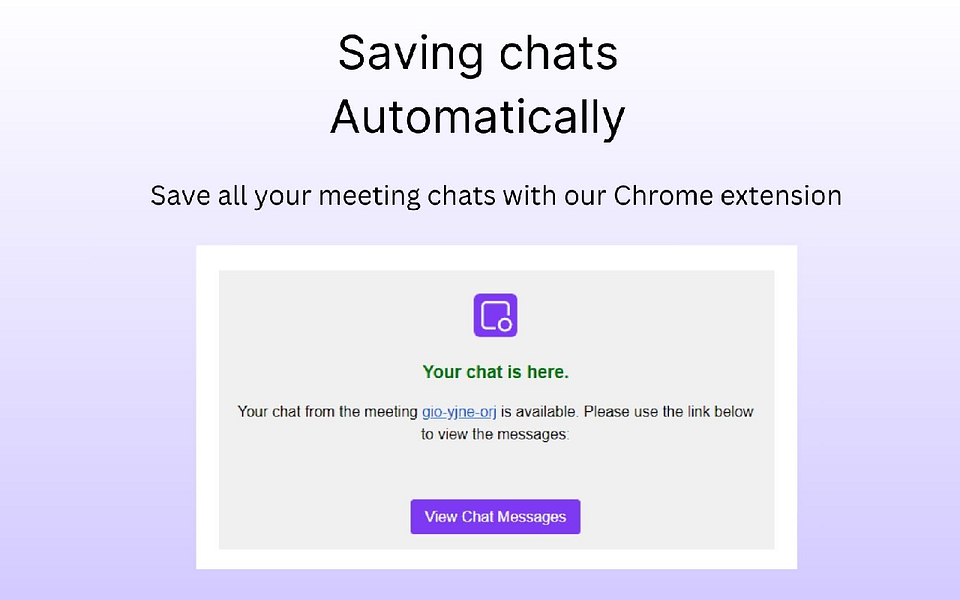Click the green "Your chat is here." heading
960x600 pixels.
click(x=495, y=372)
